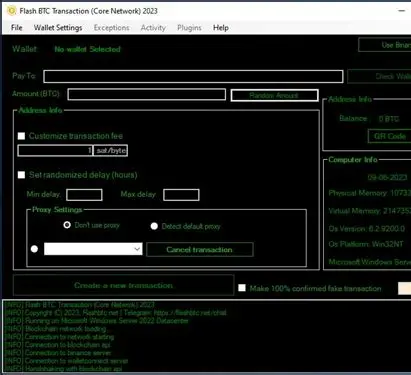Click log line Connection to blockchain api
This screenshot has height=375, width=411.
[x=57, y=345]
